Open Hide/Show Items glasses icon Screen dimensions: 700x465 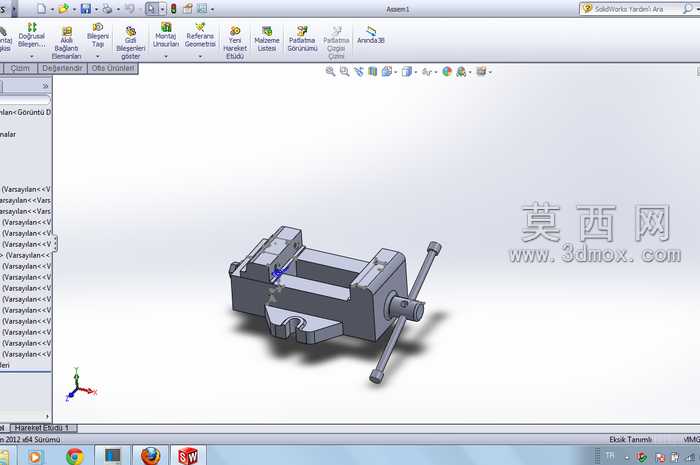pyautogui.click(x=426, y=71)
